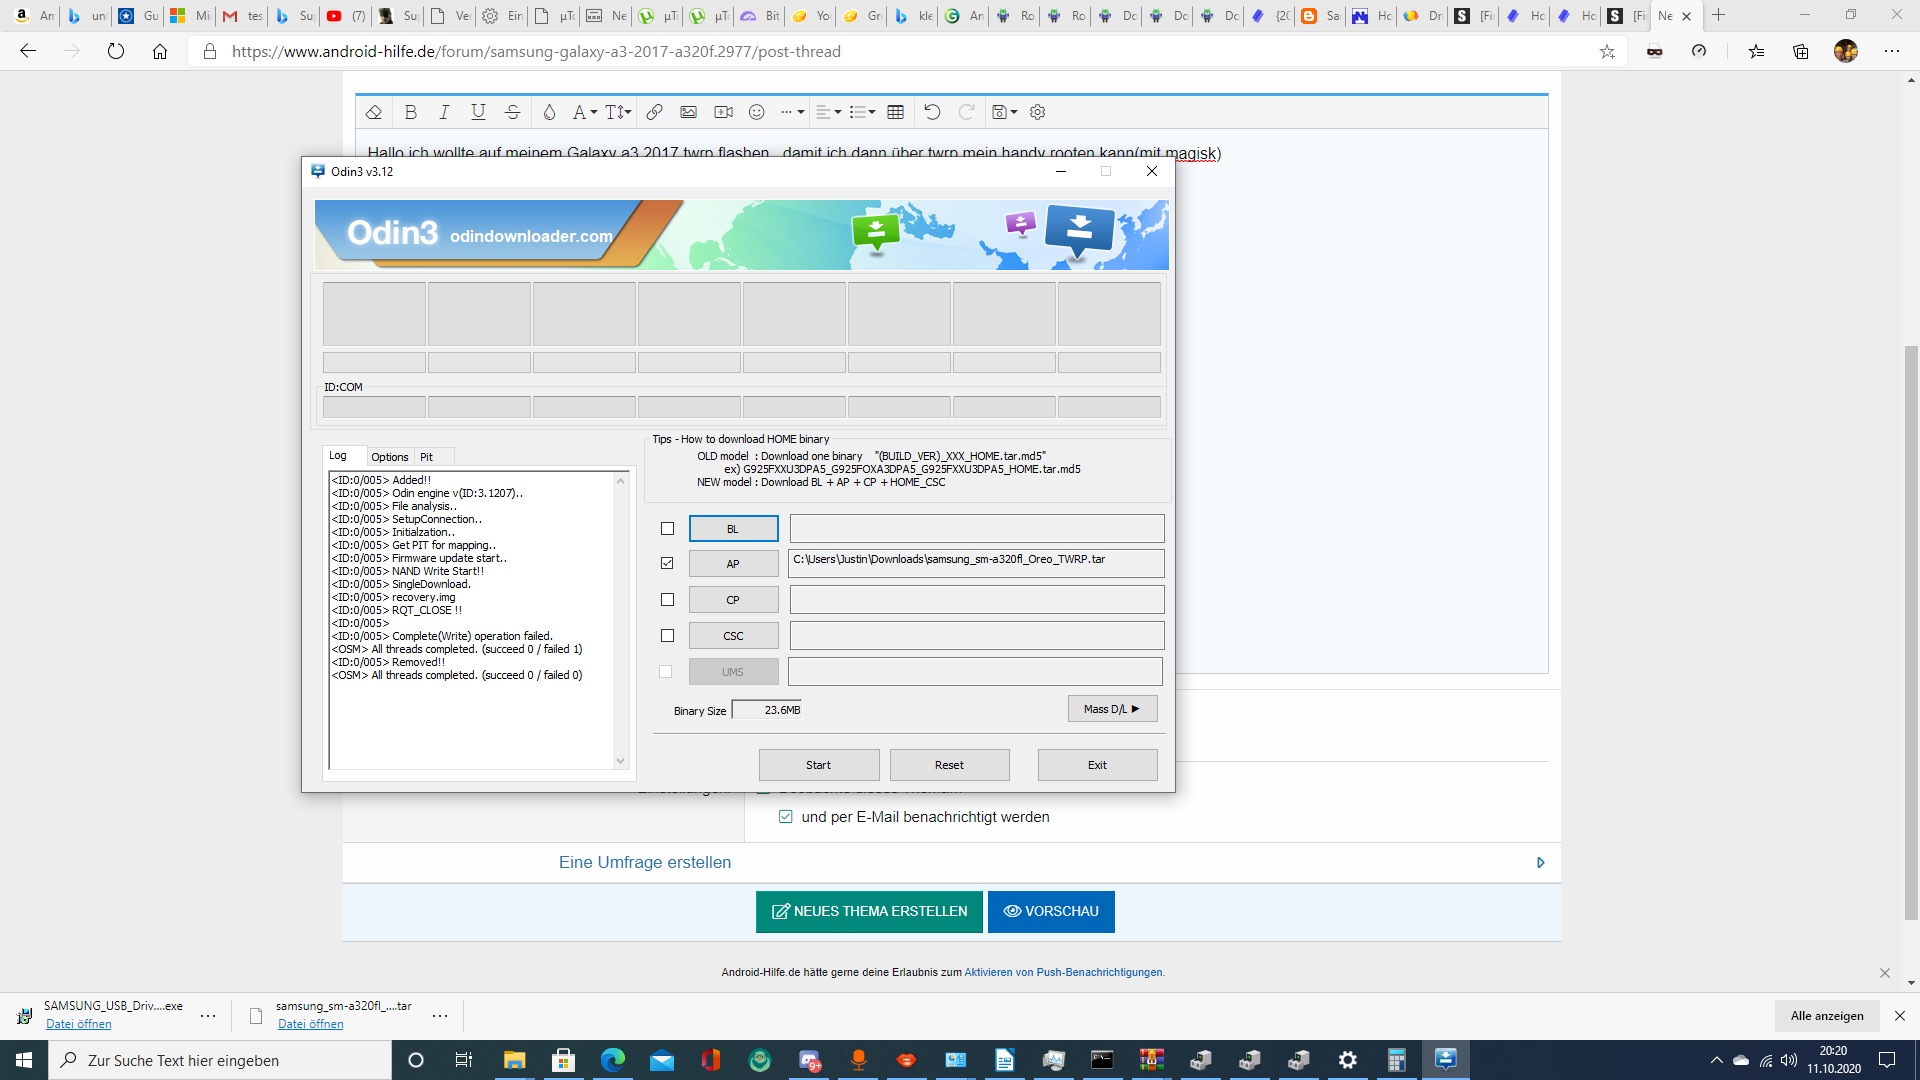The image size is (1920, 1080).
Task: Toggle the e-mail notification checkbox
Action: point(785,817)
